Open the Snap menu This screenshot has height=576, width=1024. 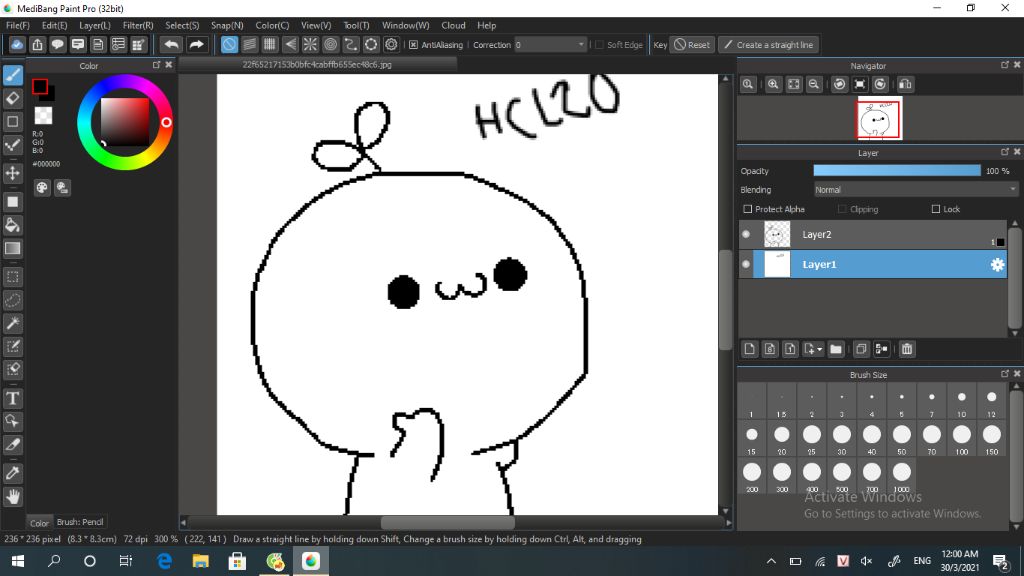coord(227,25)
